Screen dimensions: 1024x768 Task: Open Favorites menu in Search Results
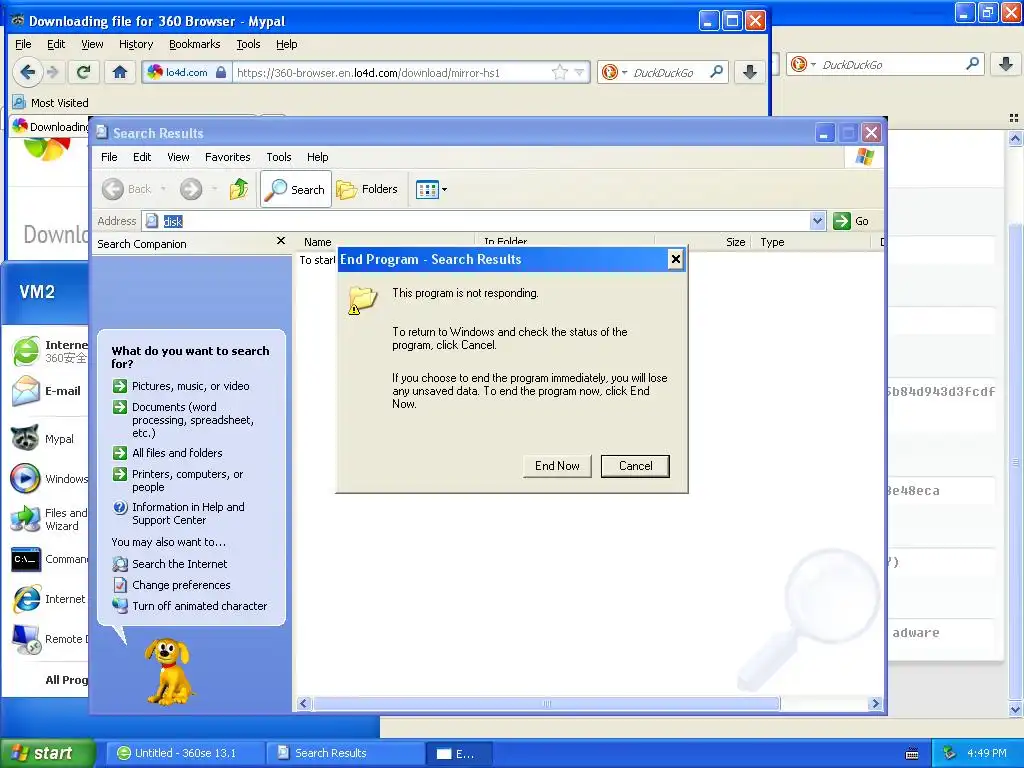point(227,157)
